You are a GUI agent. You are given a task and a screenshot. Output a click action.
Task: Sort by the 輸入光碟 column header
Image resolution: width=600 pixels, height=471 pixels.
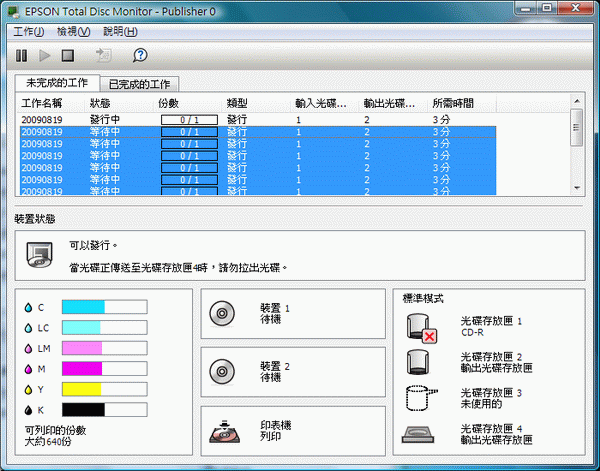click(x=326, y=103)
